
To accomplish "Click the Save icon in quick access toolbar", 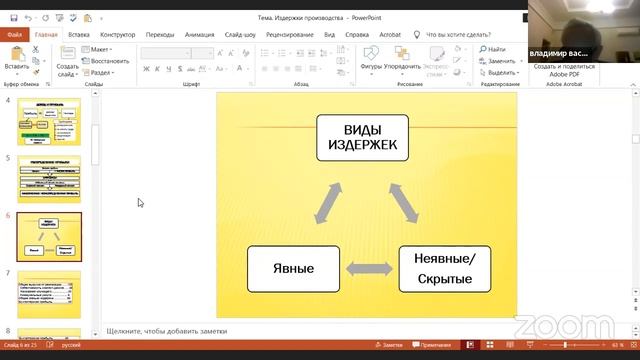I will [x=14, y=18].
